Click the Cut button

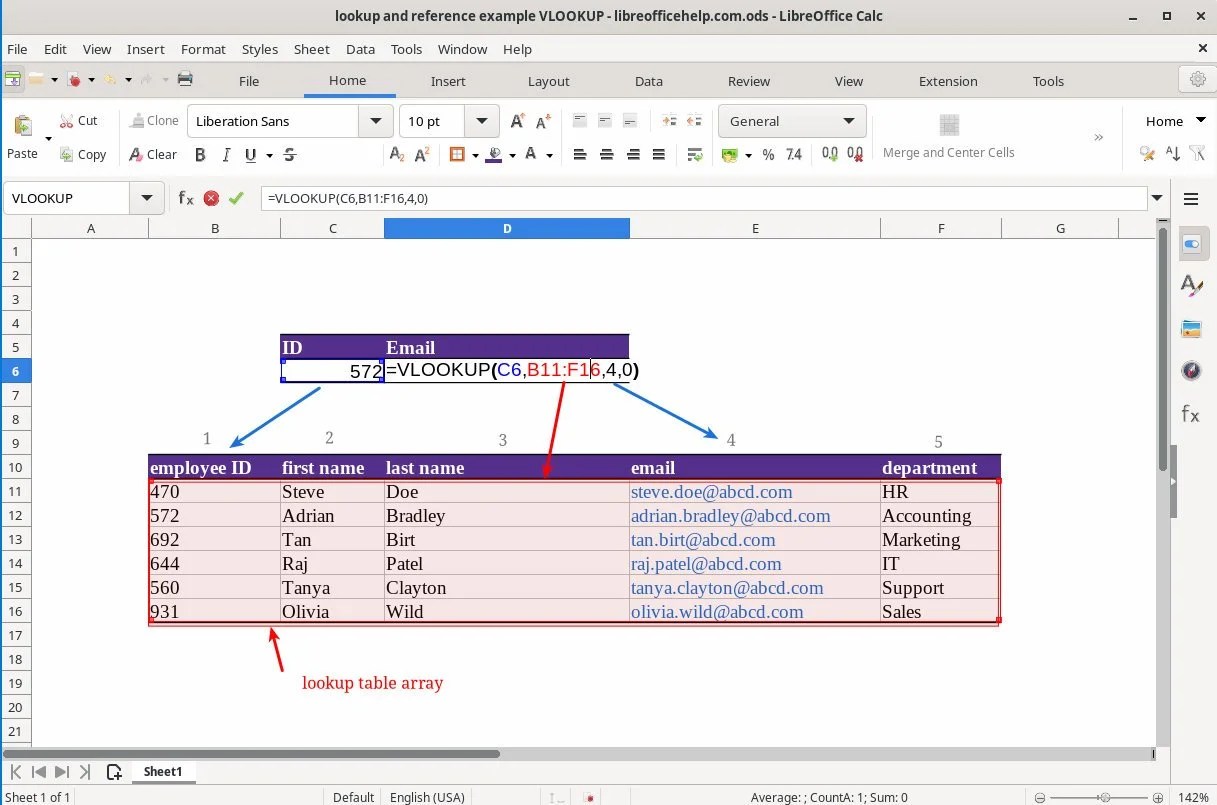(78, 120)
